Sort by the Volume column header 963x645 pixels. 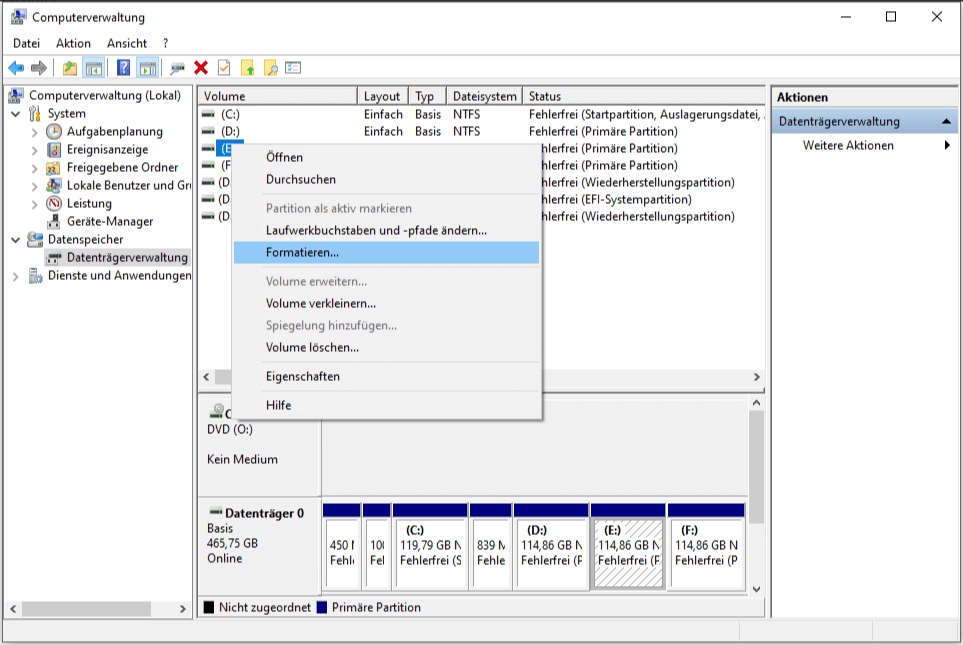tap(278, 96)
